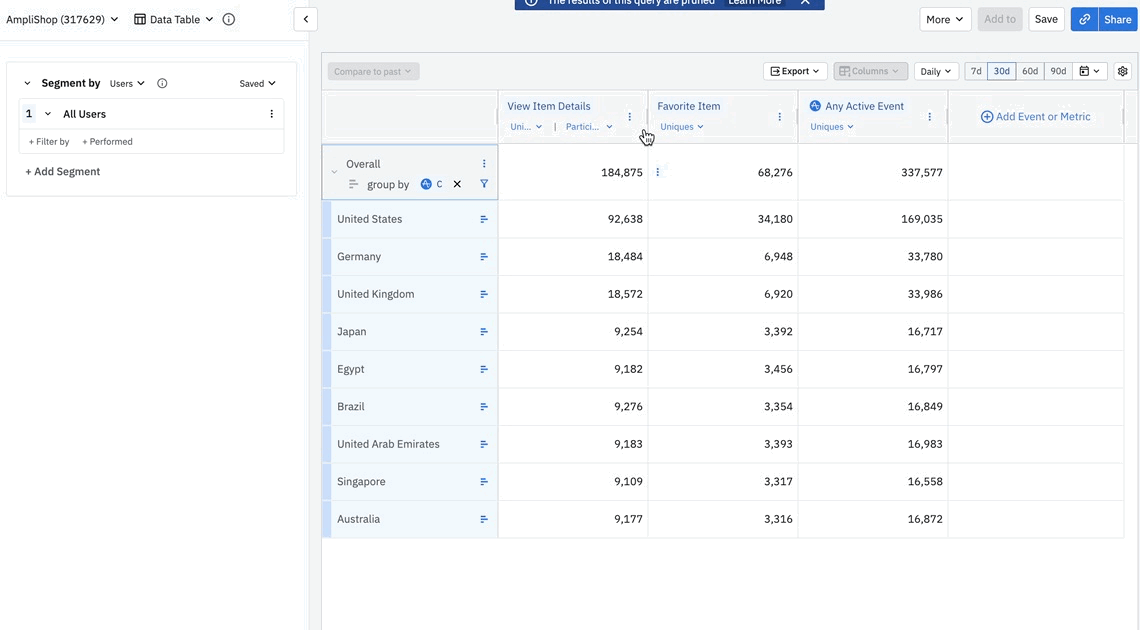Click the United States row breakdown icon
1140x630 pixels.
pos(484,219)
